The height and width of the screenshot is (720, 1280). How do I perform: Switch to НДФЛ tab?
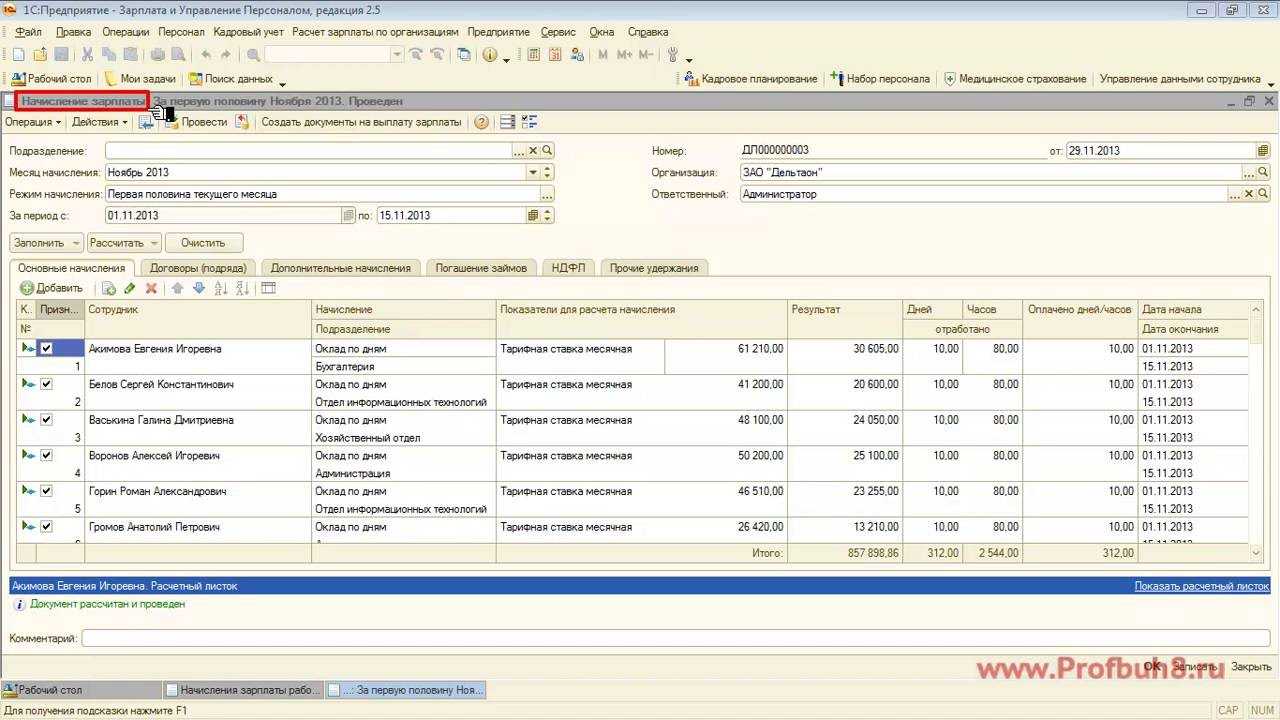[568, 268]
